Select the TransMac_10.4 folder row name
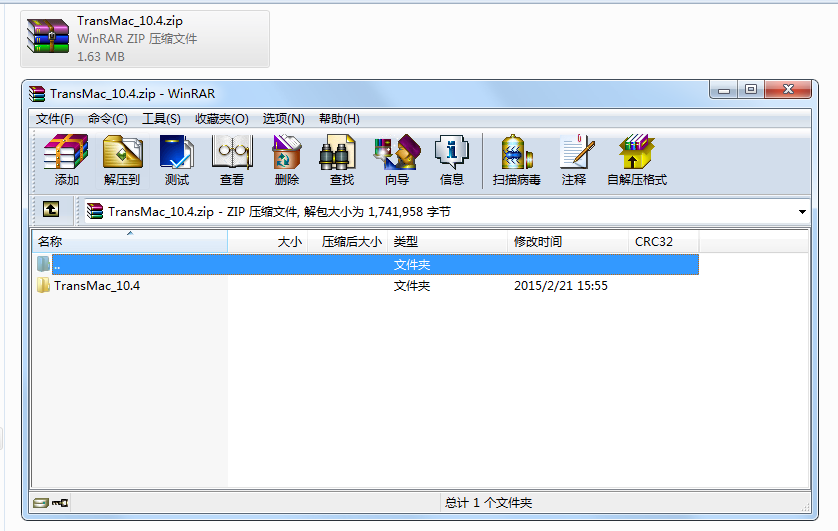Viewport: 838px width, 531px height. coord(97,286)
